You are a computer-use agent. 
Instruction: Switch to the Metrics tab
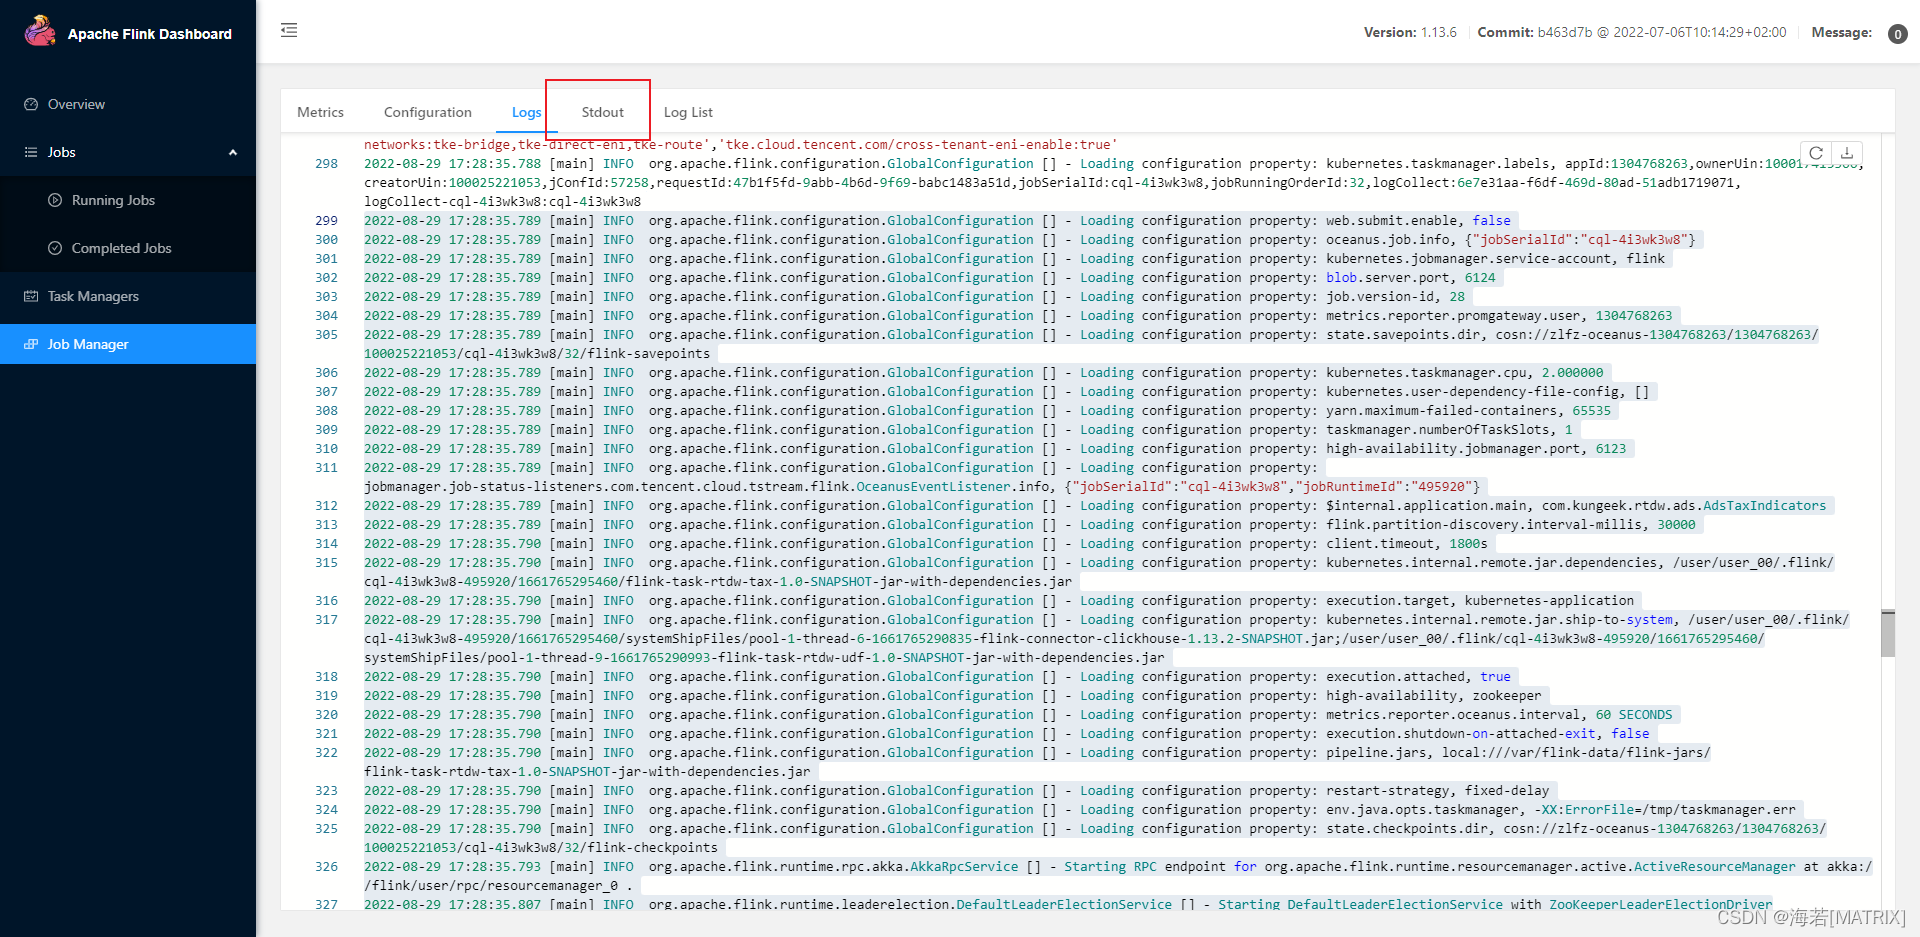coord(320,112)
